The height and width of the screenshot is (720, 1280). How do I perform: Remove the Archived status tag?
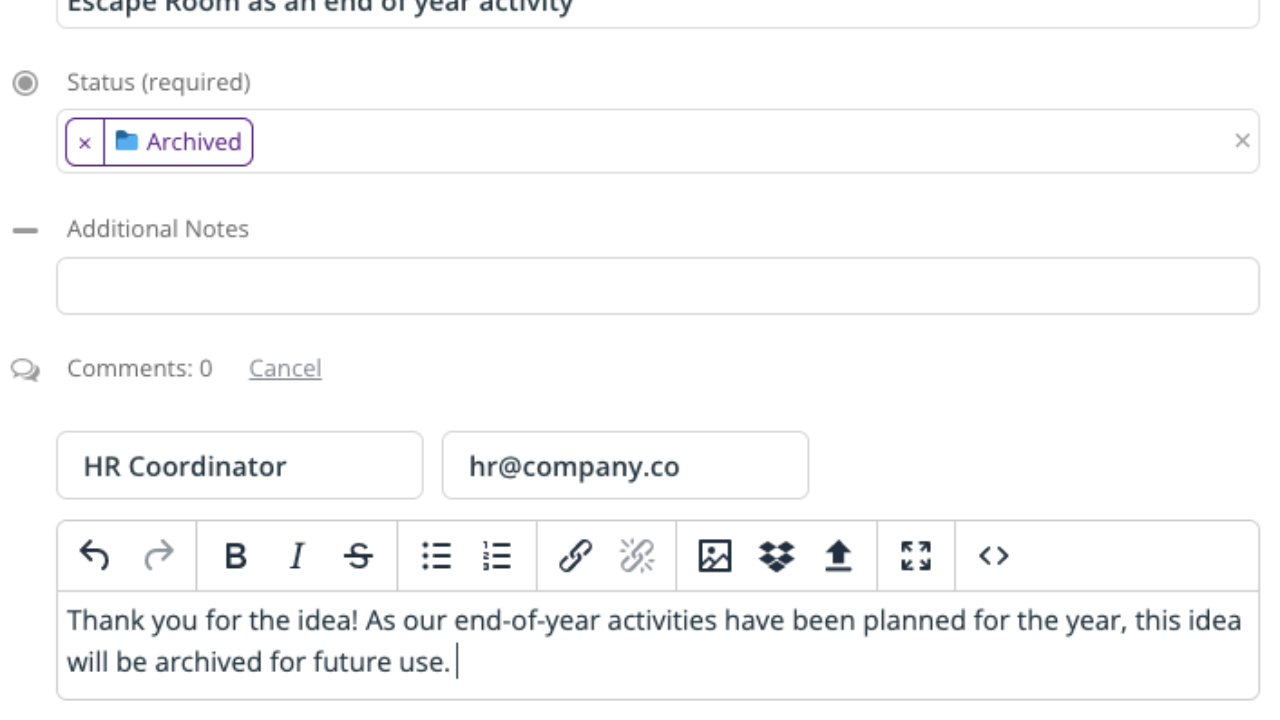85,142
